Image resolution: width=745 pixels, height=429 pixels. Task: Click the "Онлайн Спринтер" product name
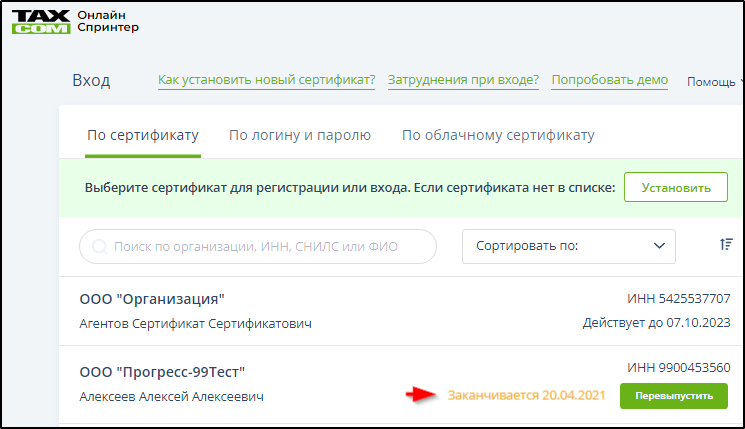107,22
